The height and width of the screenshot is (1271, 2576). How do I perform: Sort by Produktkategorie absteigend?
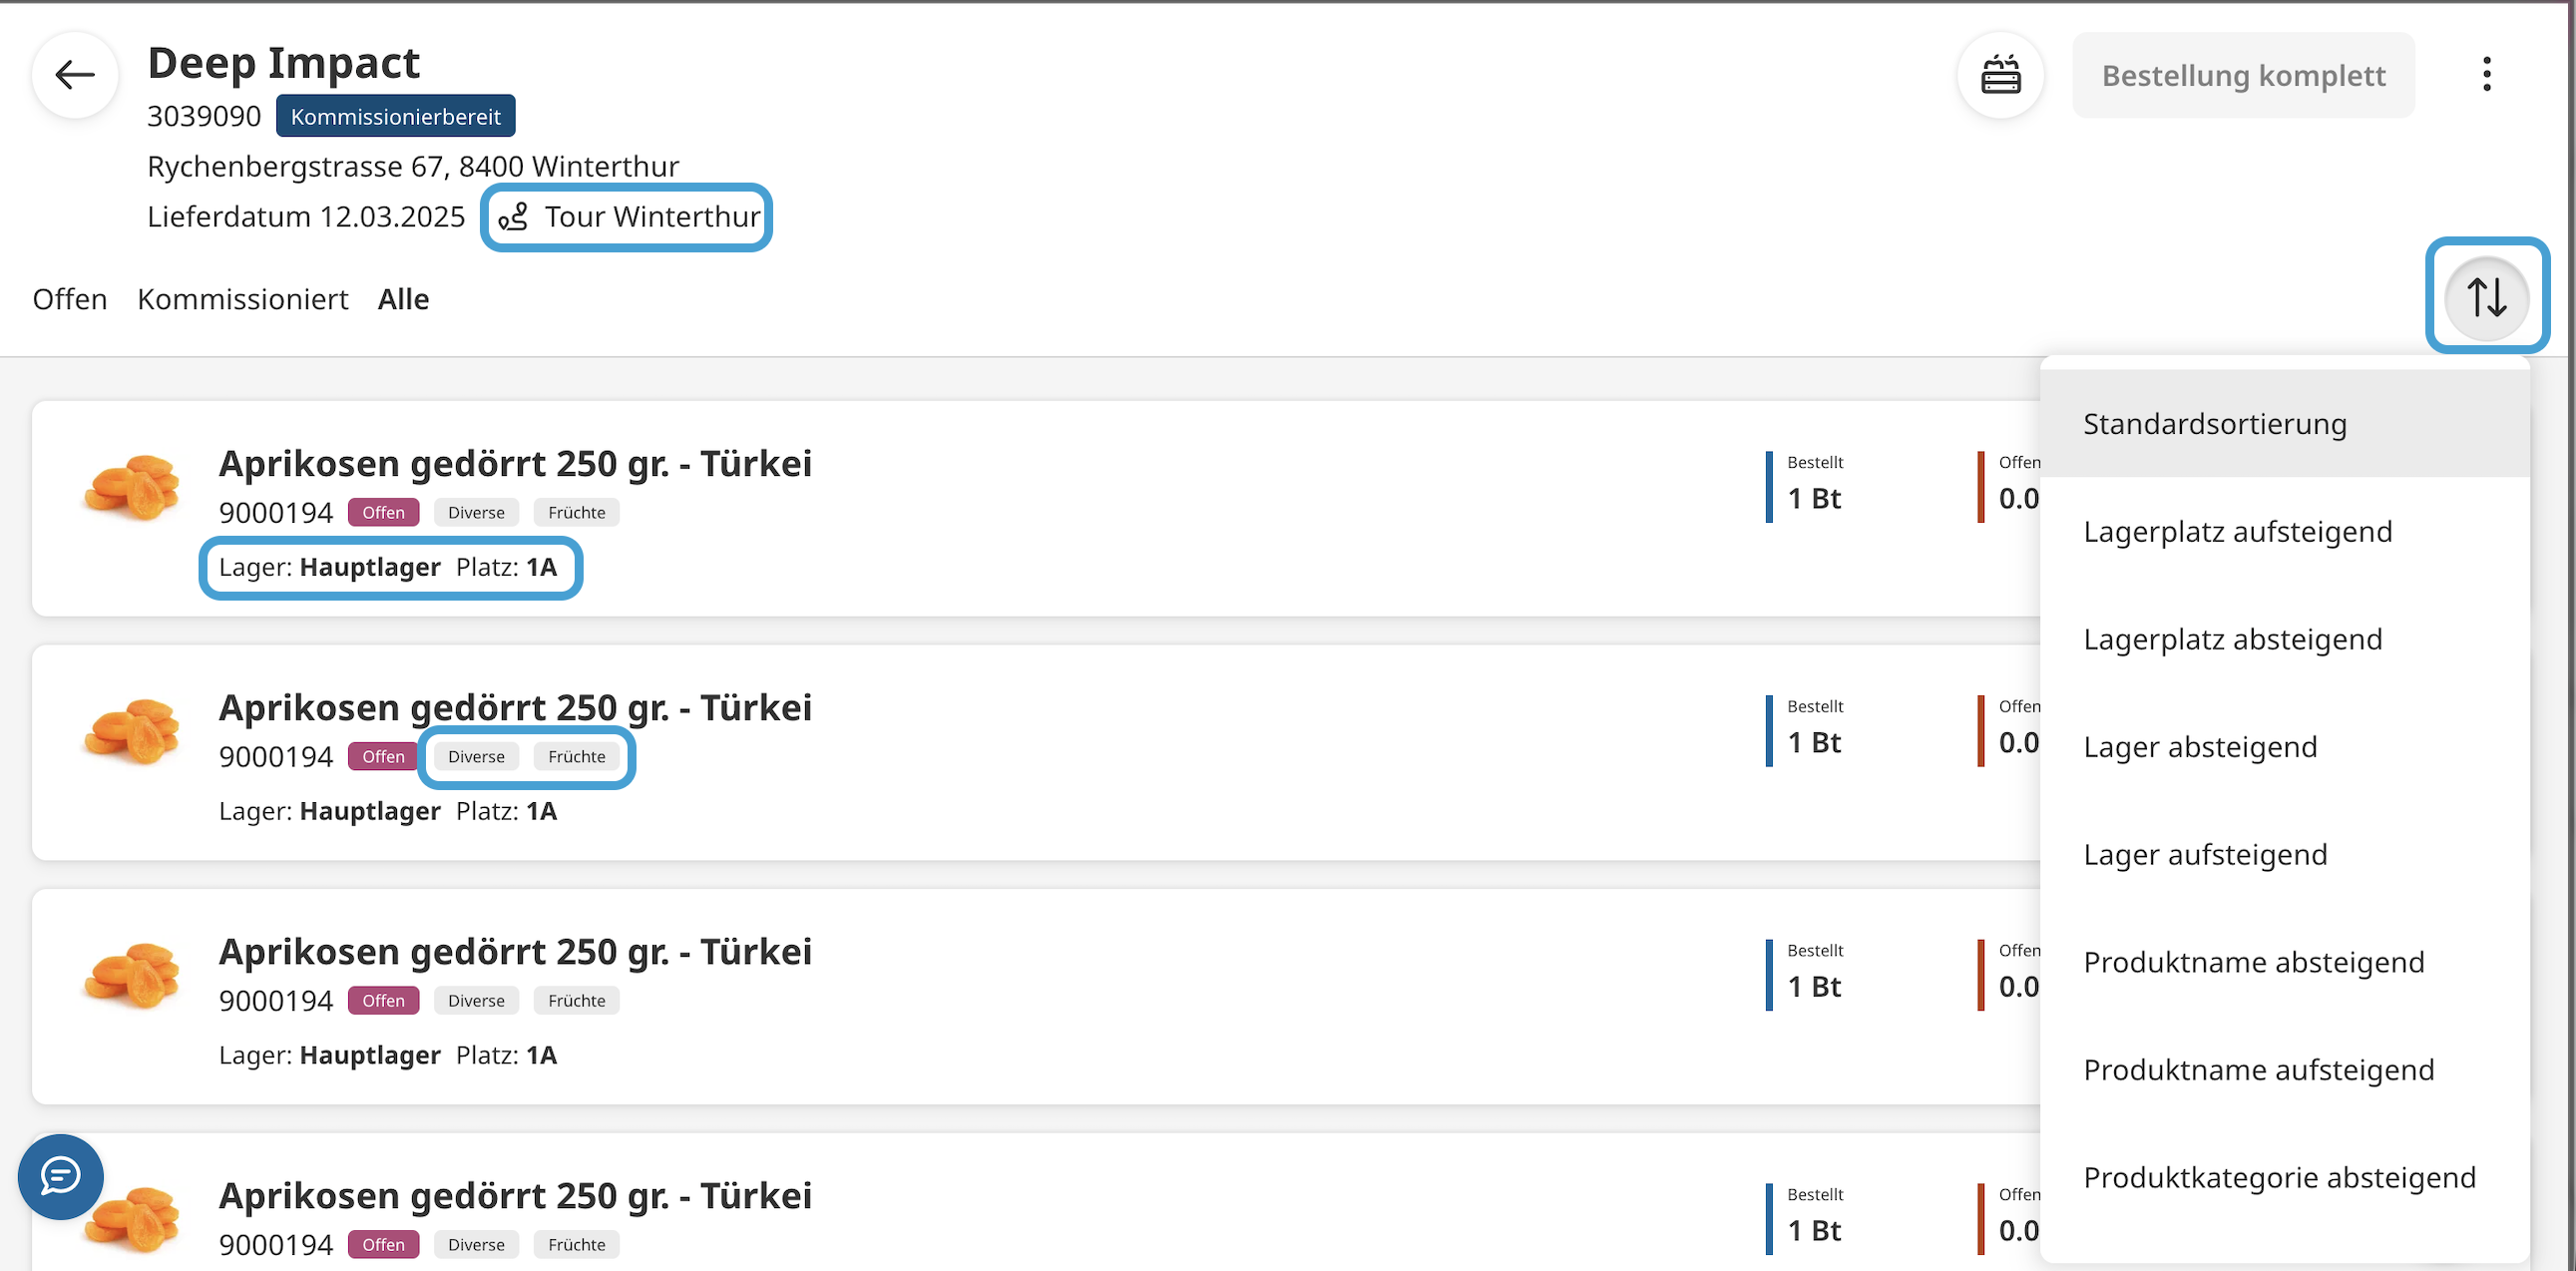click(x=2279, y=1178)
